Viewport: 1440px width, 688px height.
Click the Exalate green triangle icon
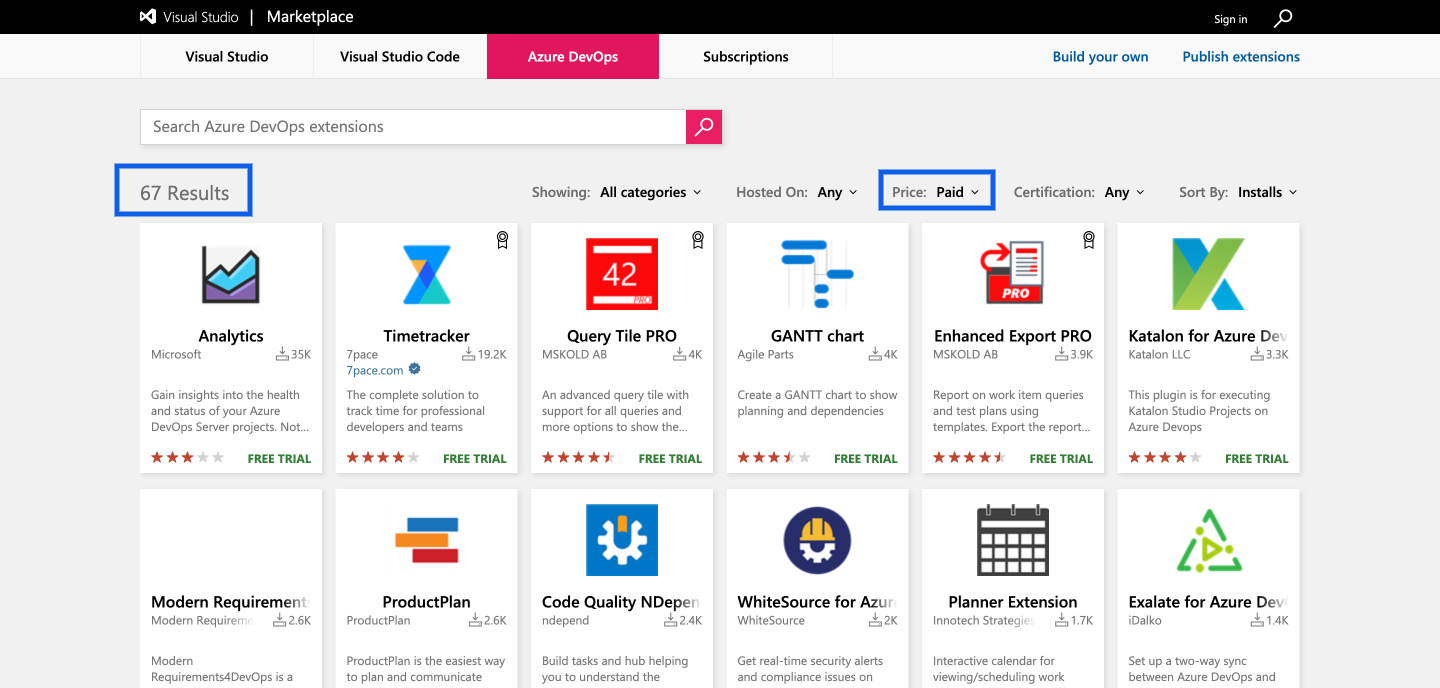tap(1208, 540)
